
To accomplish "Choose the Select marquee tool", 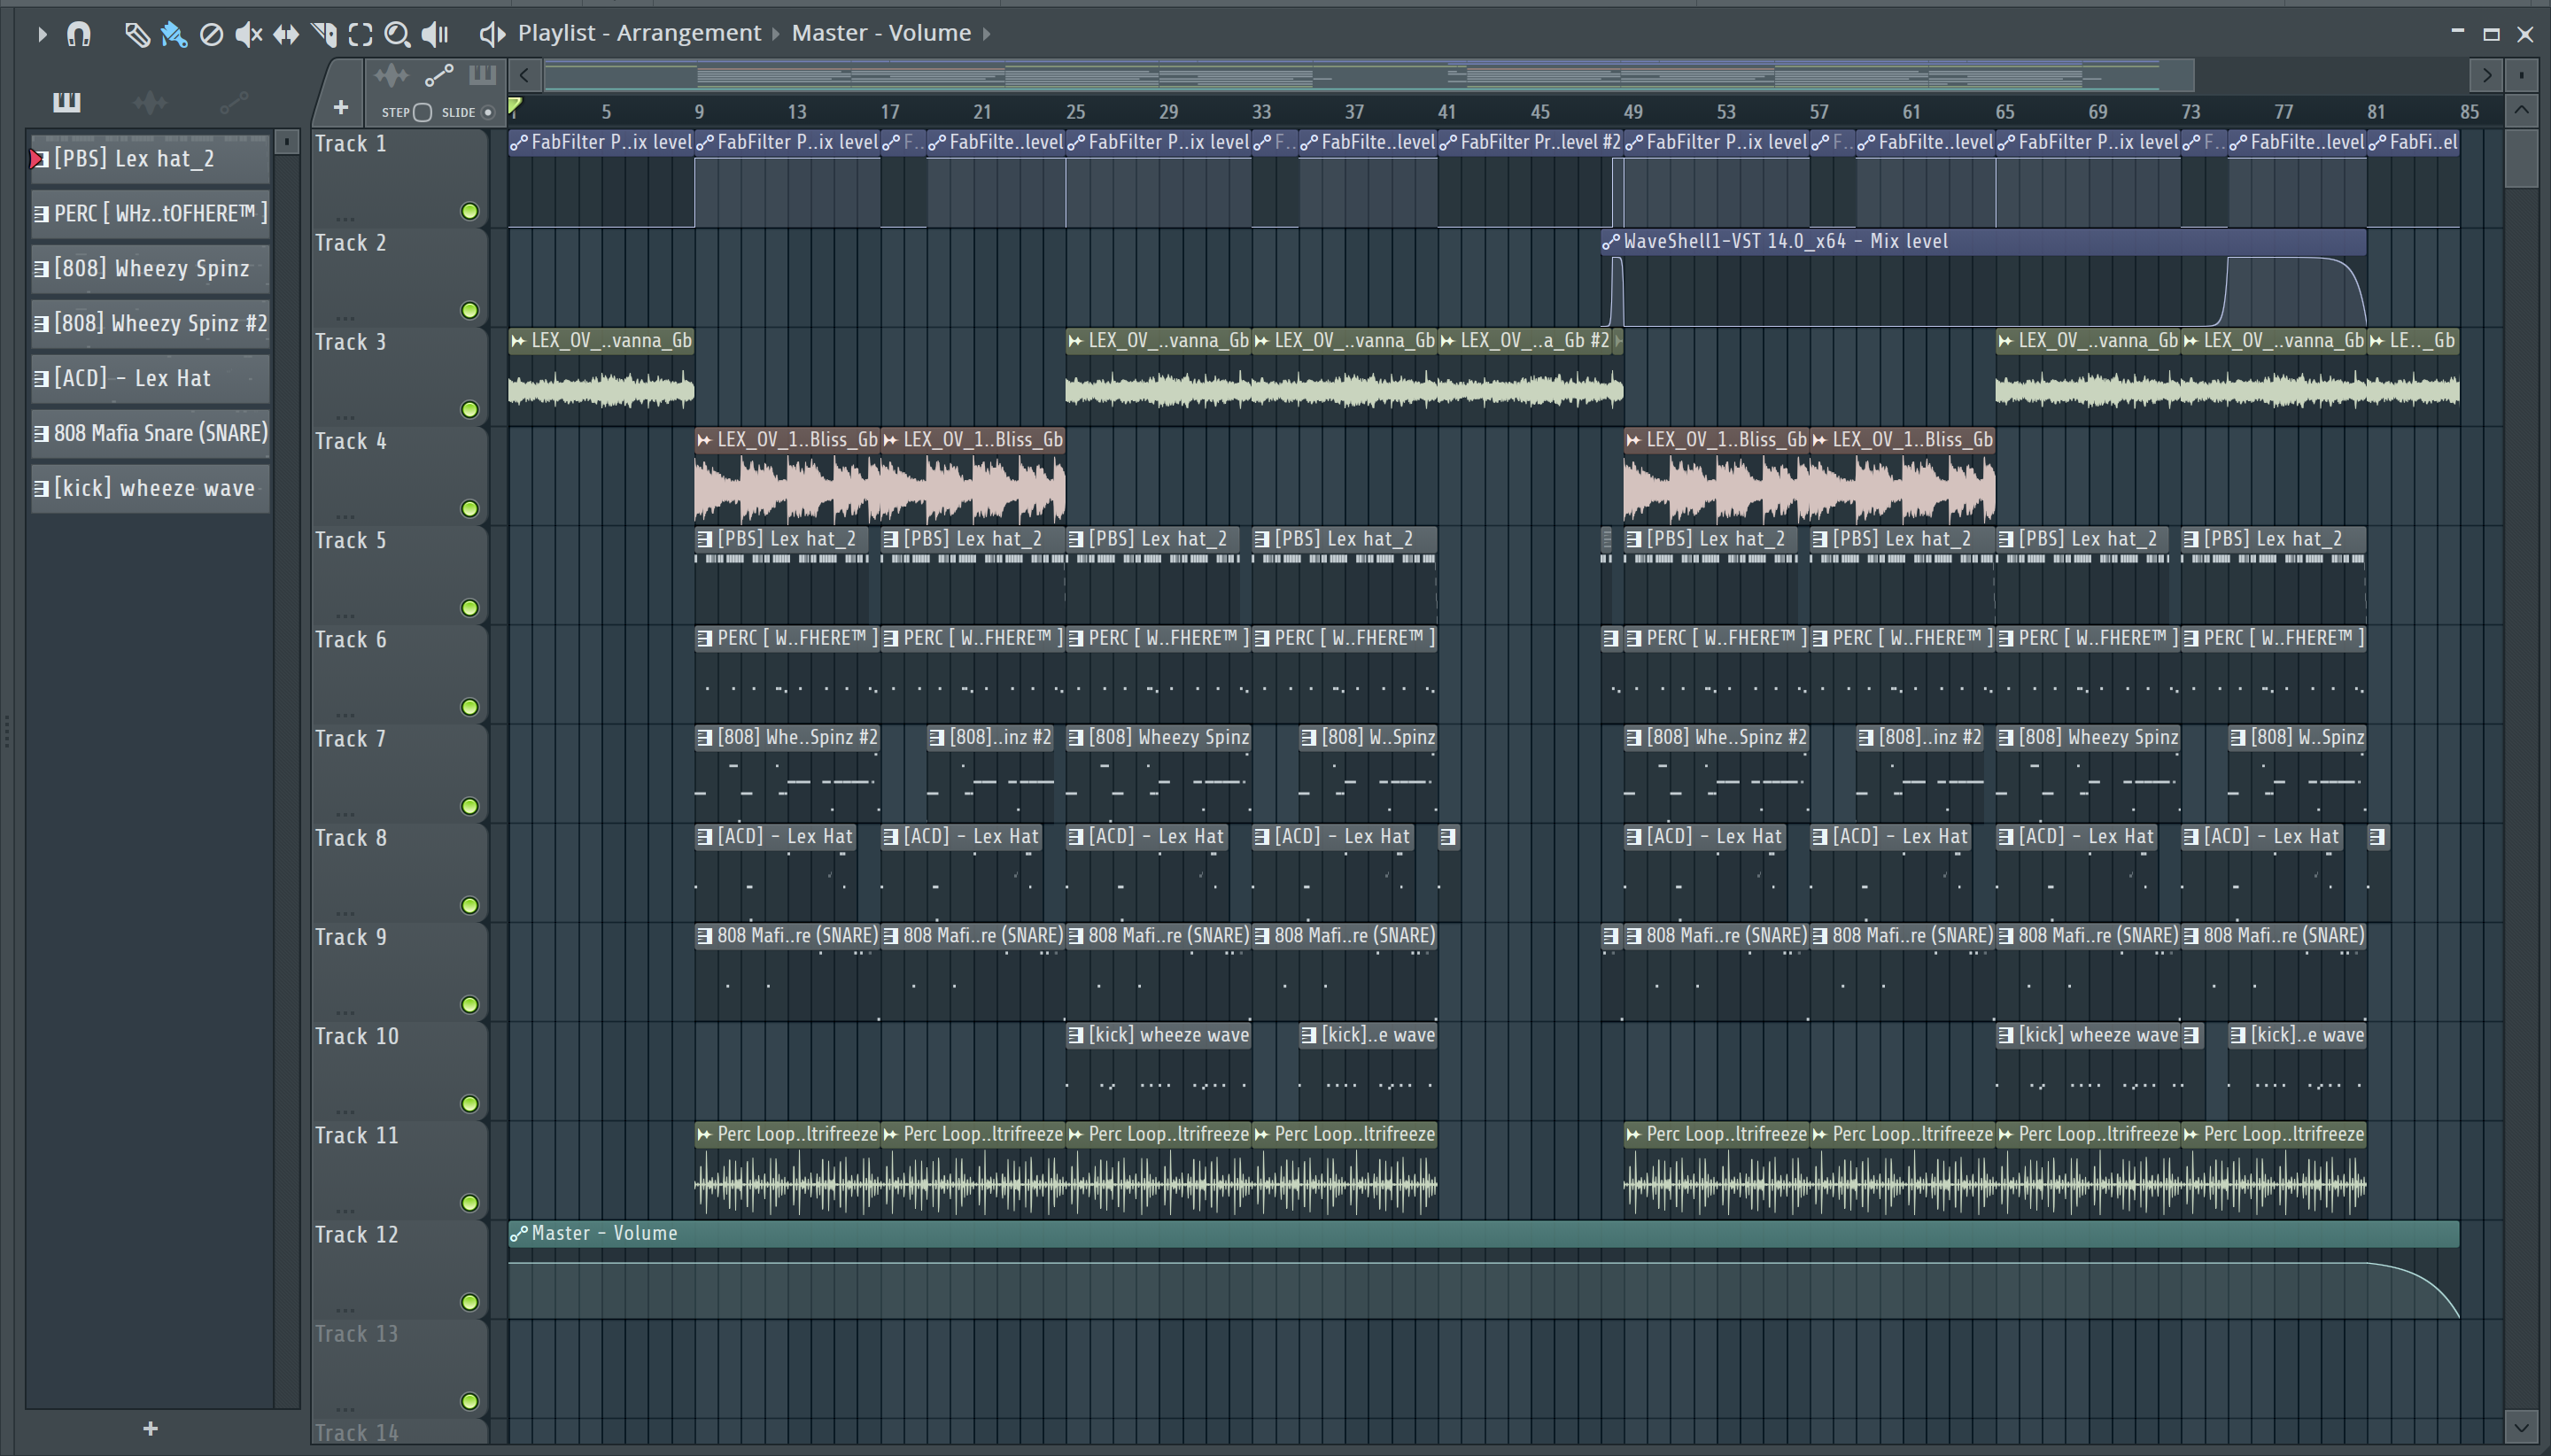I will pos(360,35).
